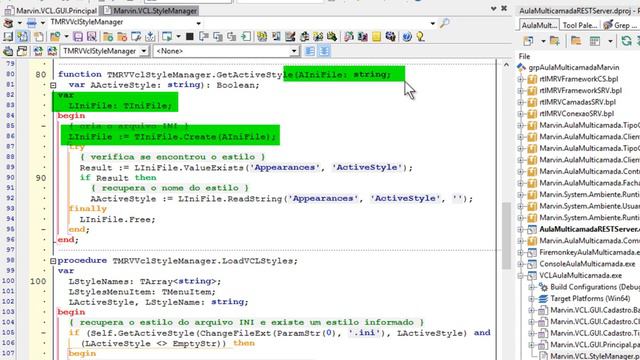Click the open folder icon in project panel
Image resolution: width=640 pixels, height=360 pixels.
tap(576, 41)
